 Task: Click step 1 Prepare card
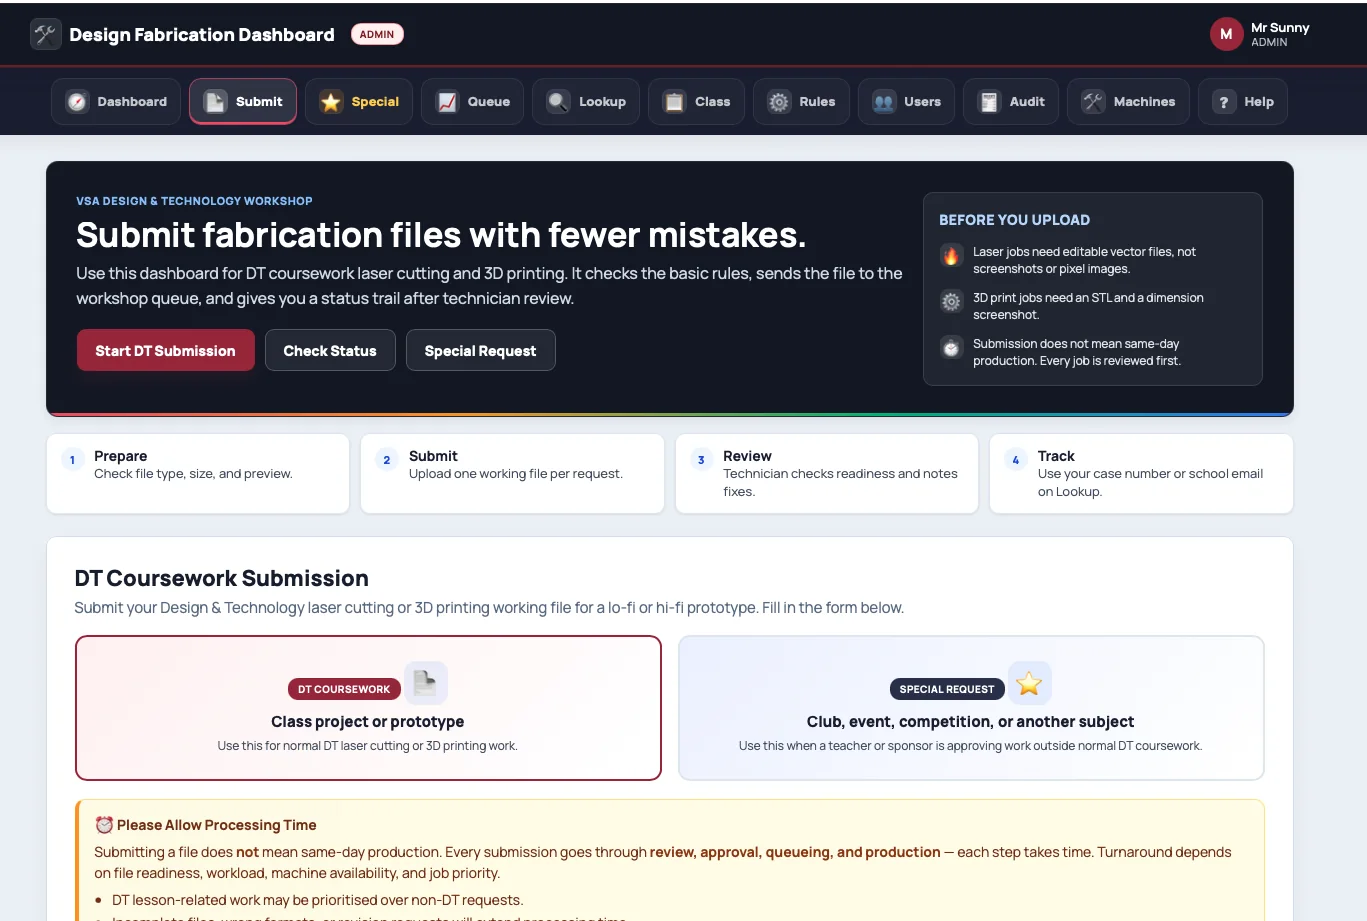point(198,473)
